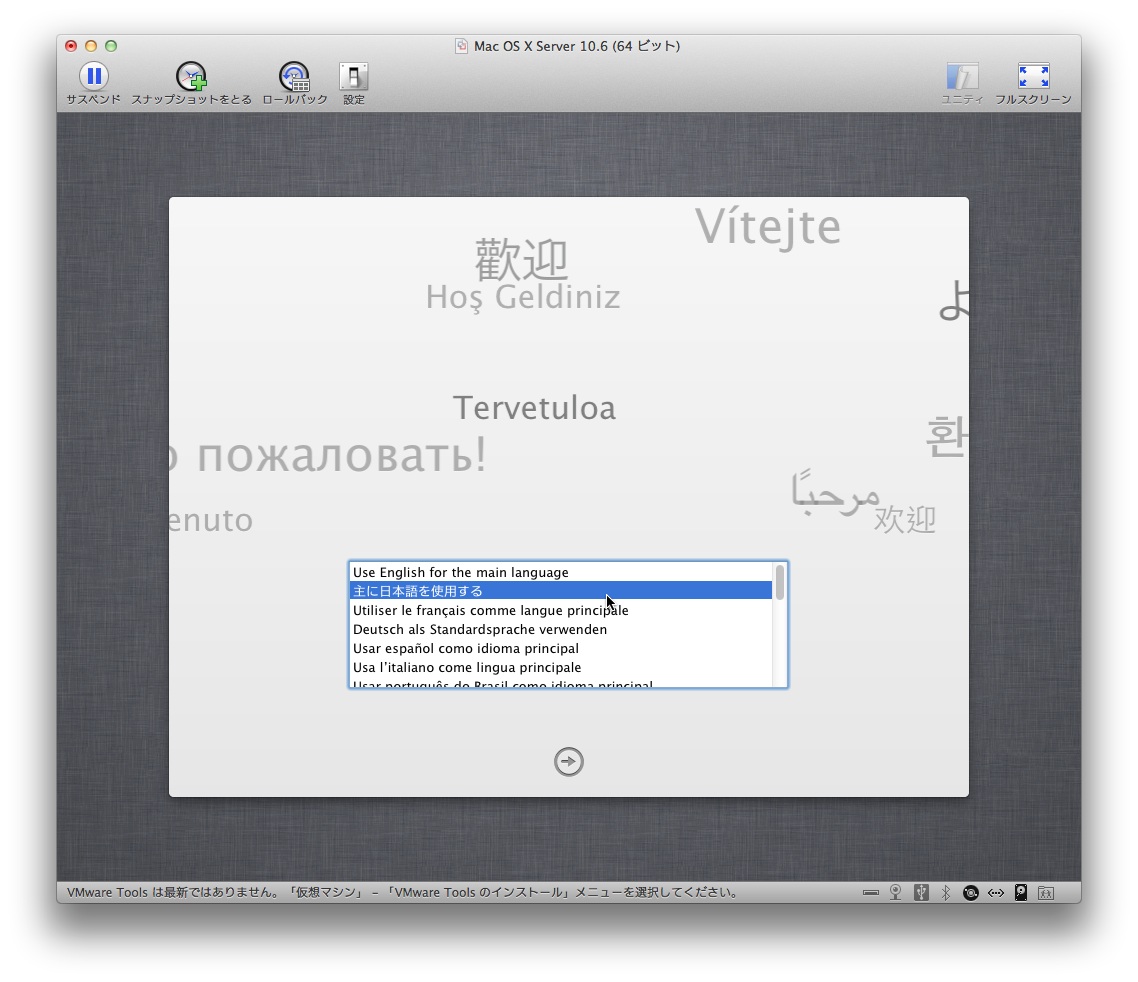Minimize the window with yellow button
Screen dimensions: 1138x982
tap(91, 46)
